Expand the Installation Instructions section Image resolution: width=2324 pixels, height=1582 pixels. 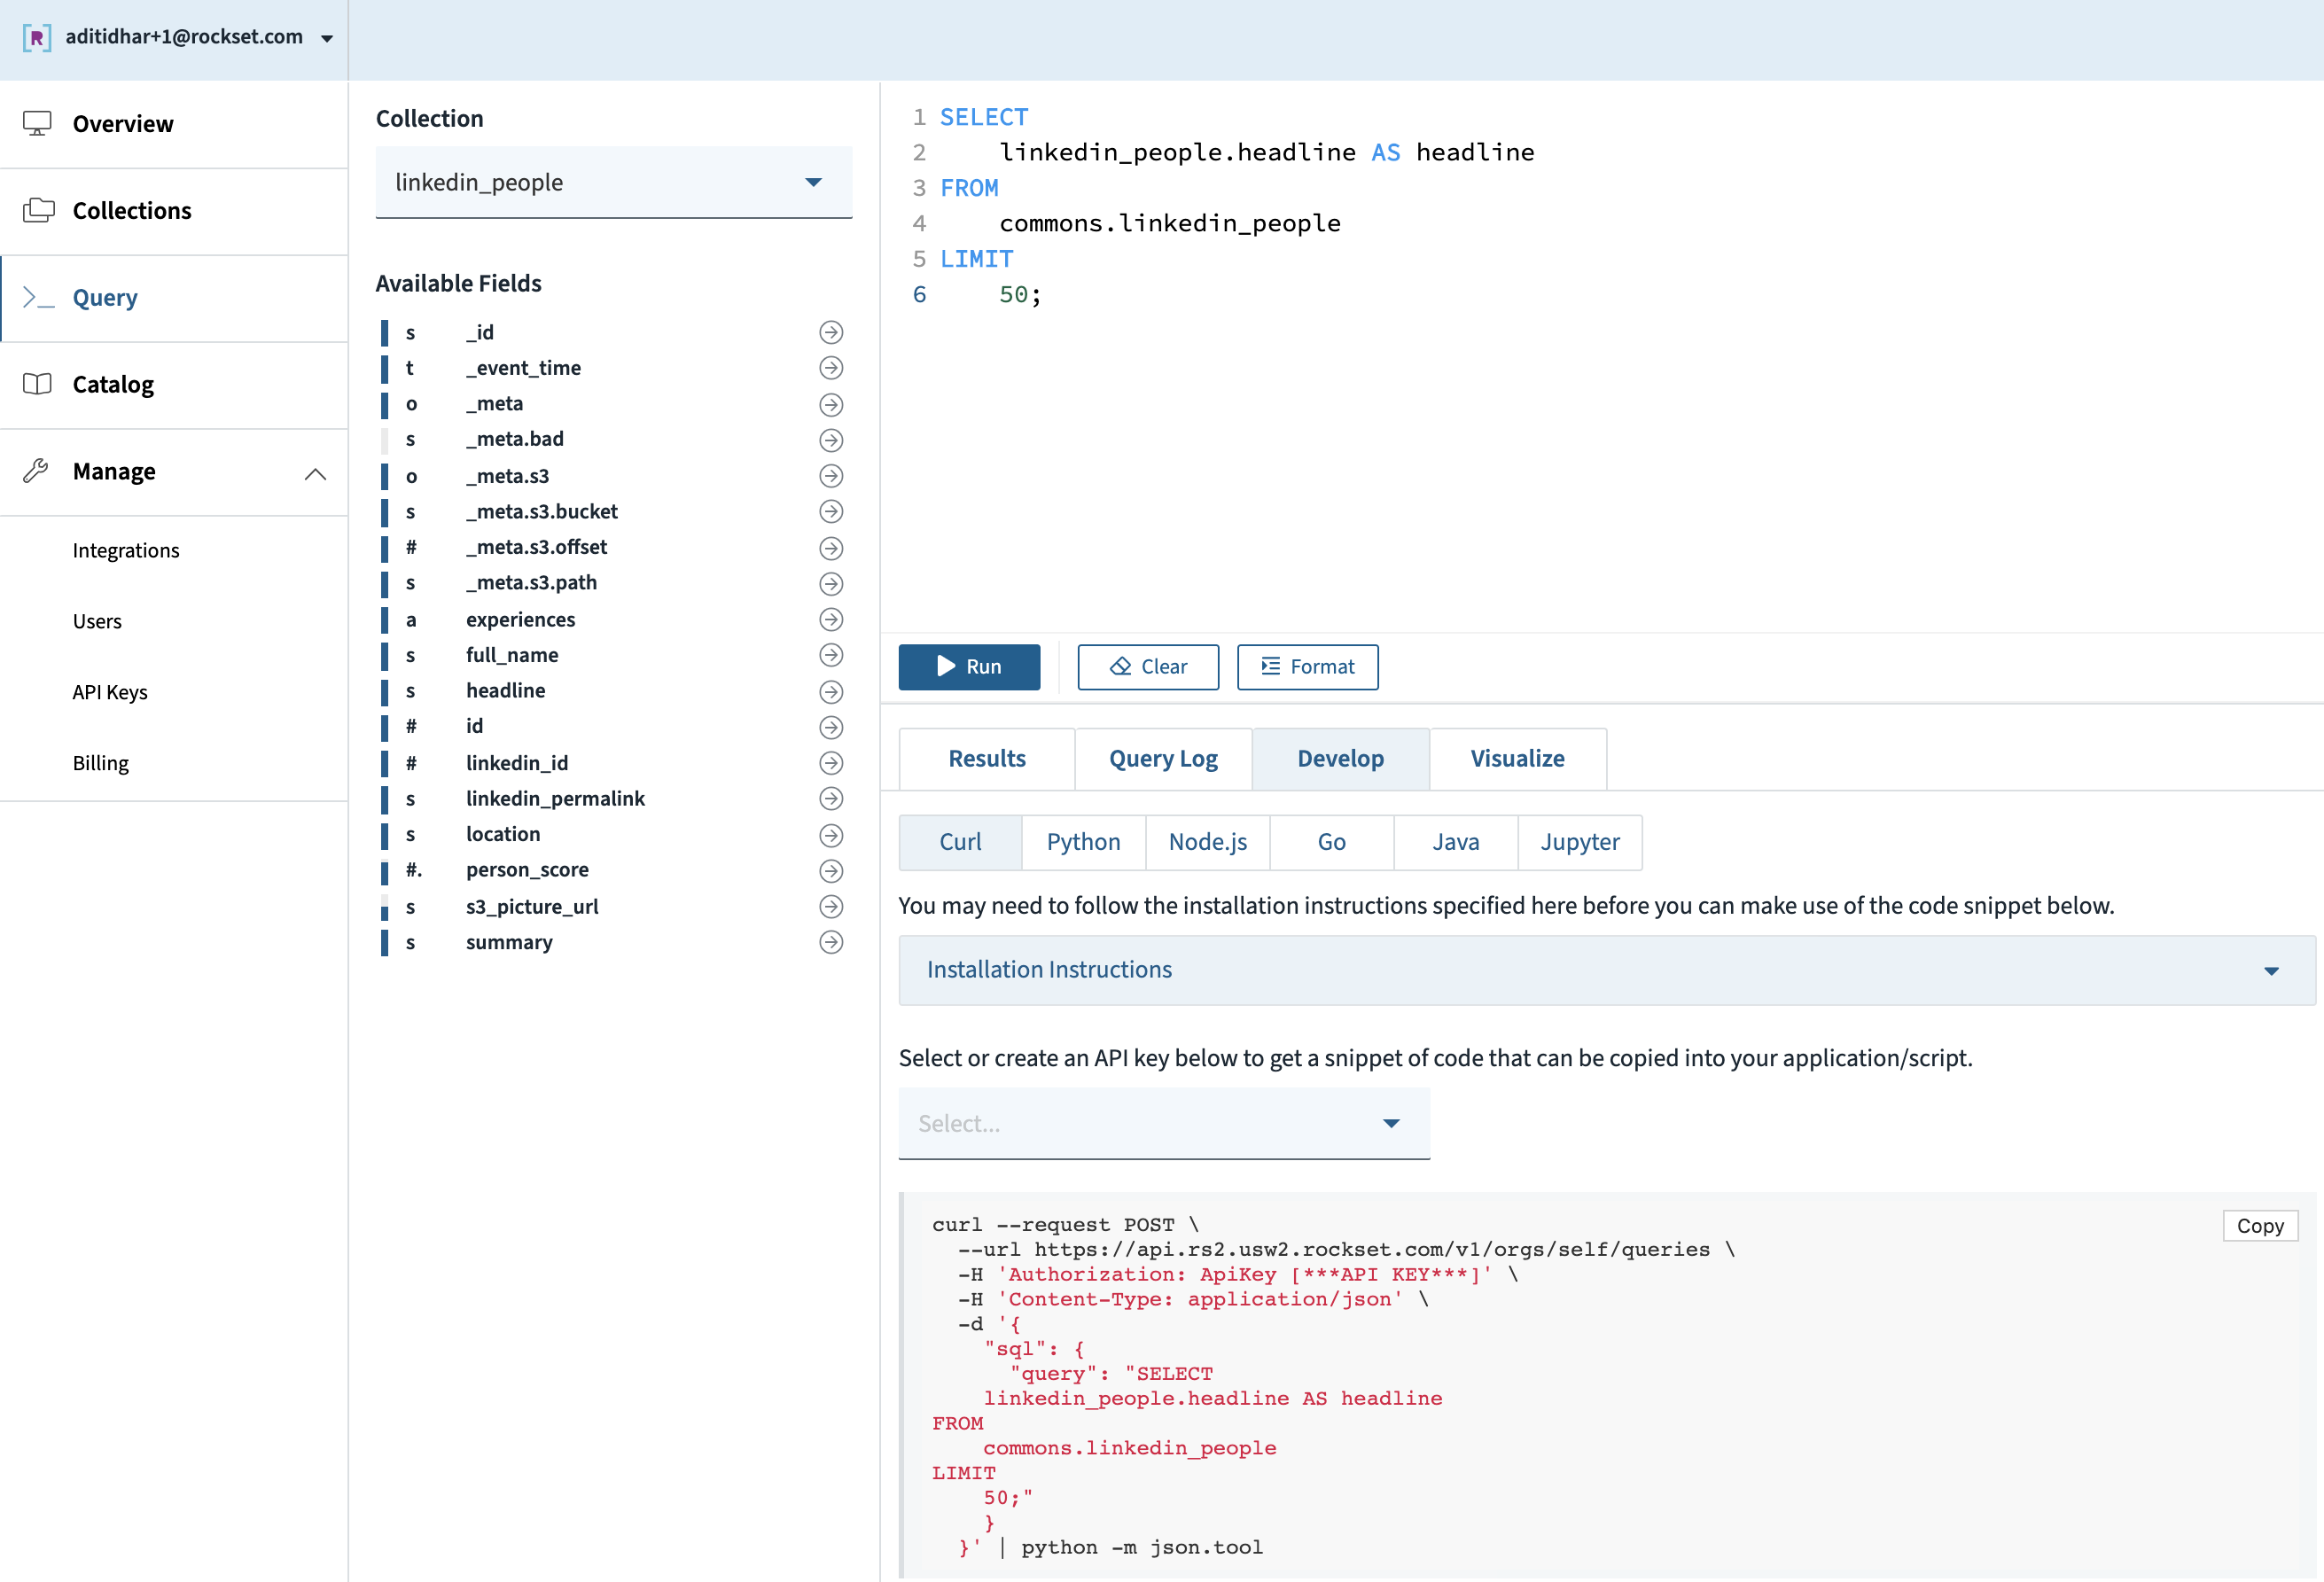coord(1606,969)
